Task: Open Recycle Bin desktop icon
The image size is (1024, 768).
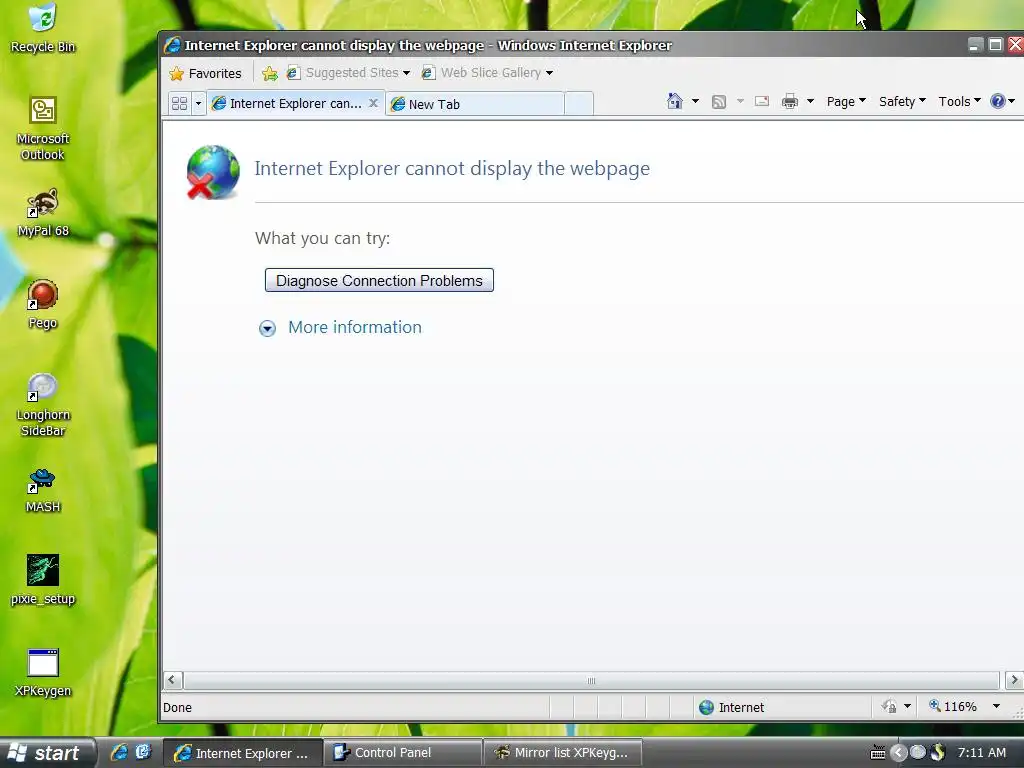Action: (x=42, y=28)
